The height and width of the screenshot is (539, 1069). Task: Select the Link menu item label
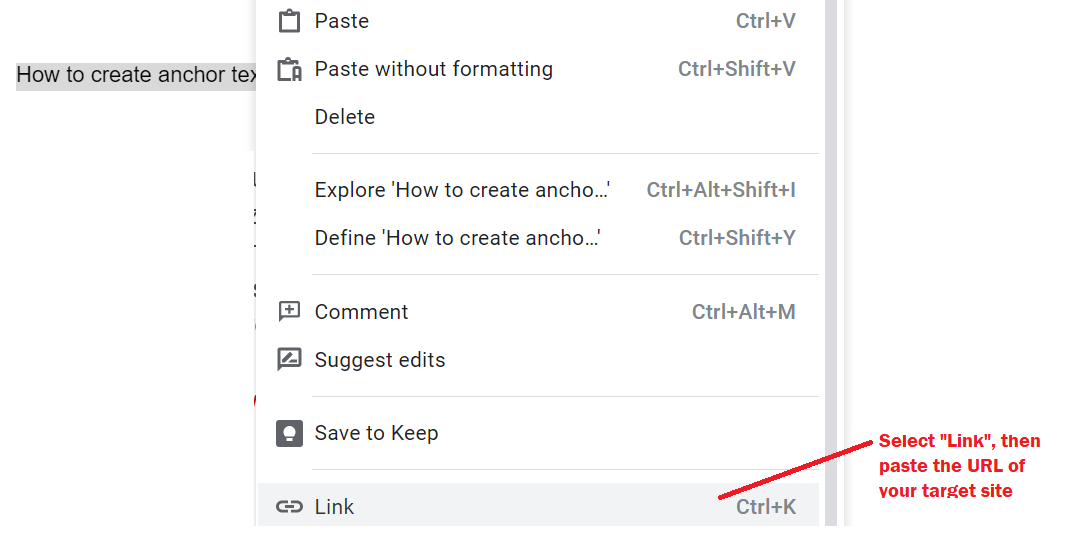(334, 506)
